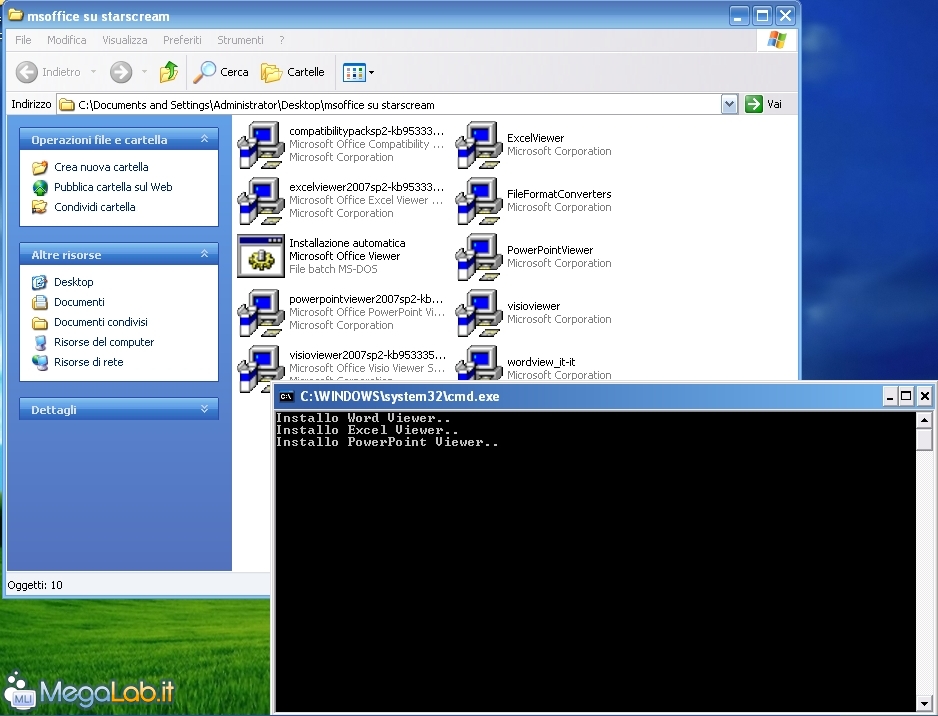Select the ExcelViewer file name text

click(535, 138)
